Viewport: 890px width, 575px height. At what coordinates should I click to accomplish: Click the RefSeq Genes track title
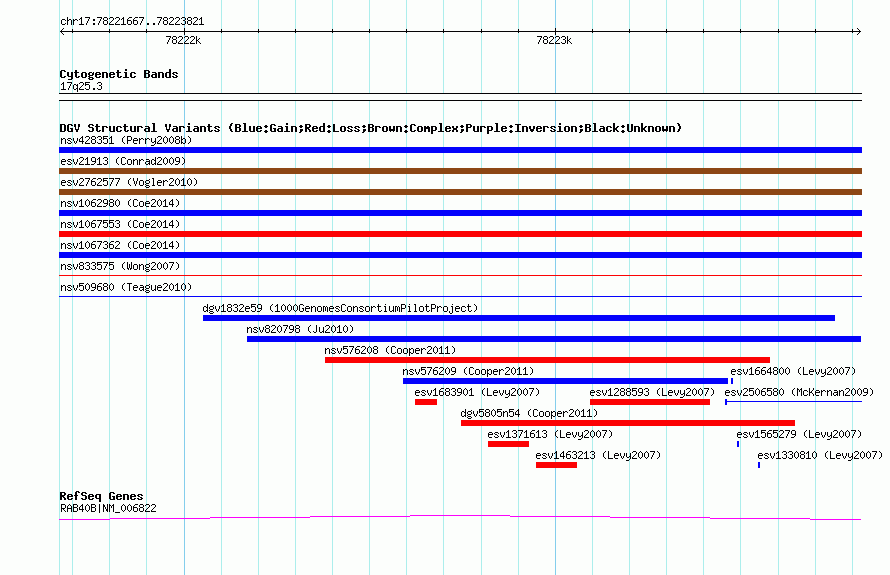101,496
